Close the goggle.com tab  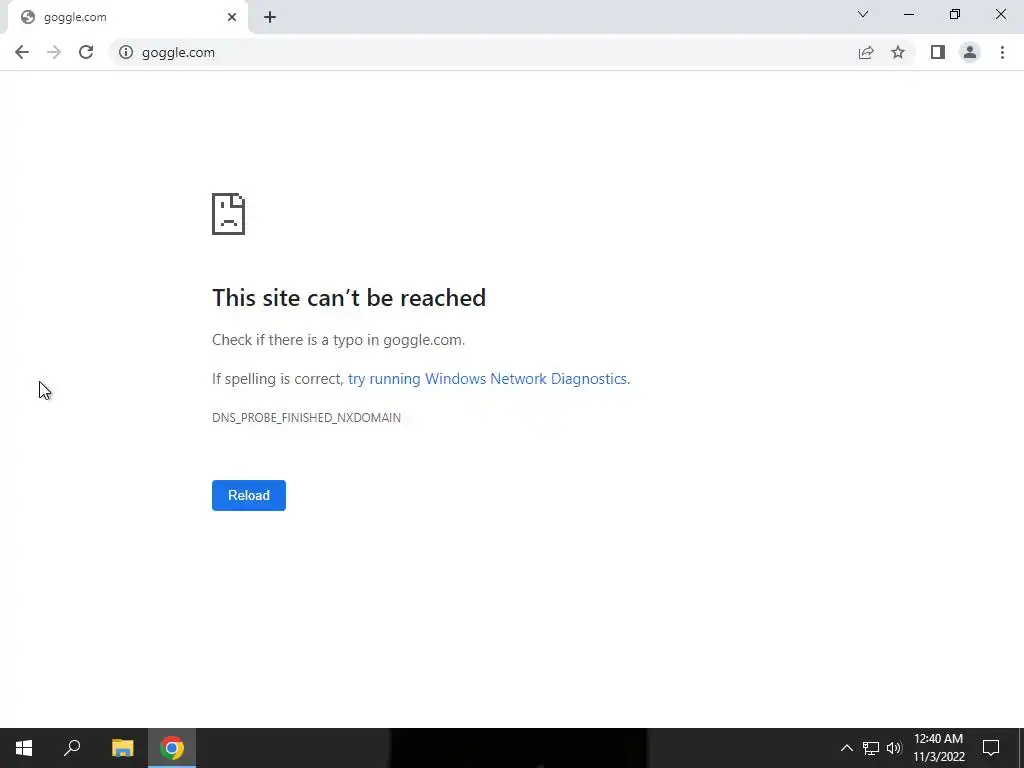coord(232,18)
